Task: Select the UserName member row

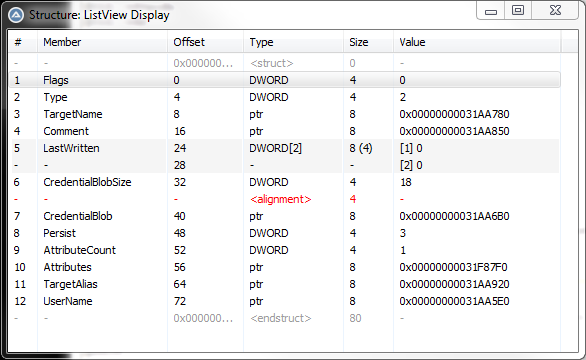Action: (x=284, y=301)
